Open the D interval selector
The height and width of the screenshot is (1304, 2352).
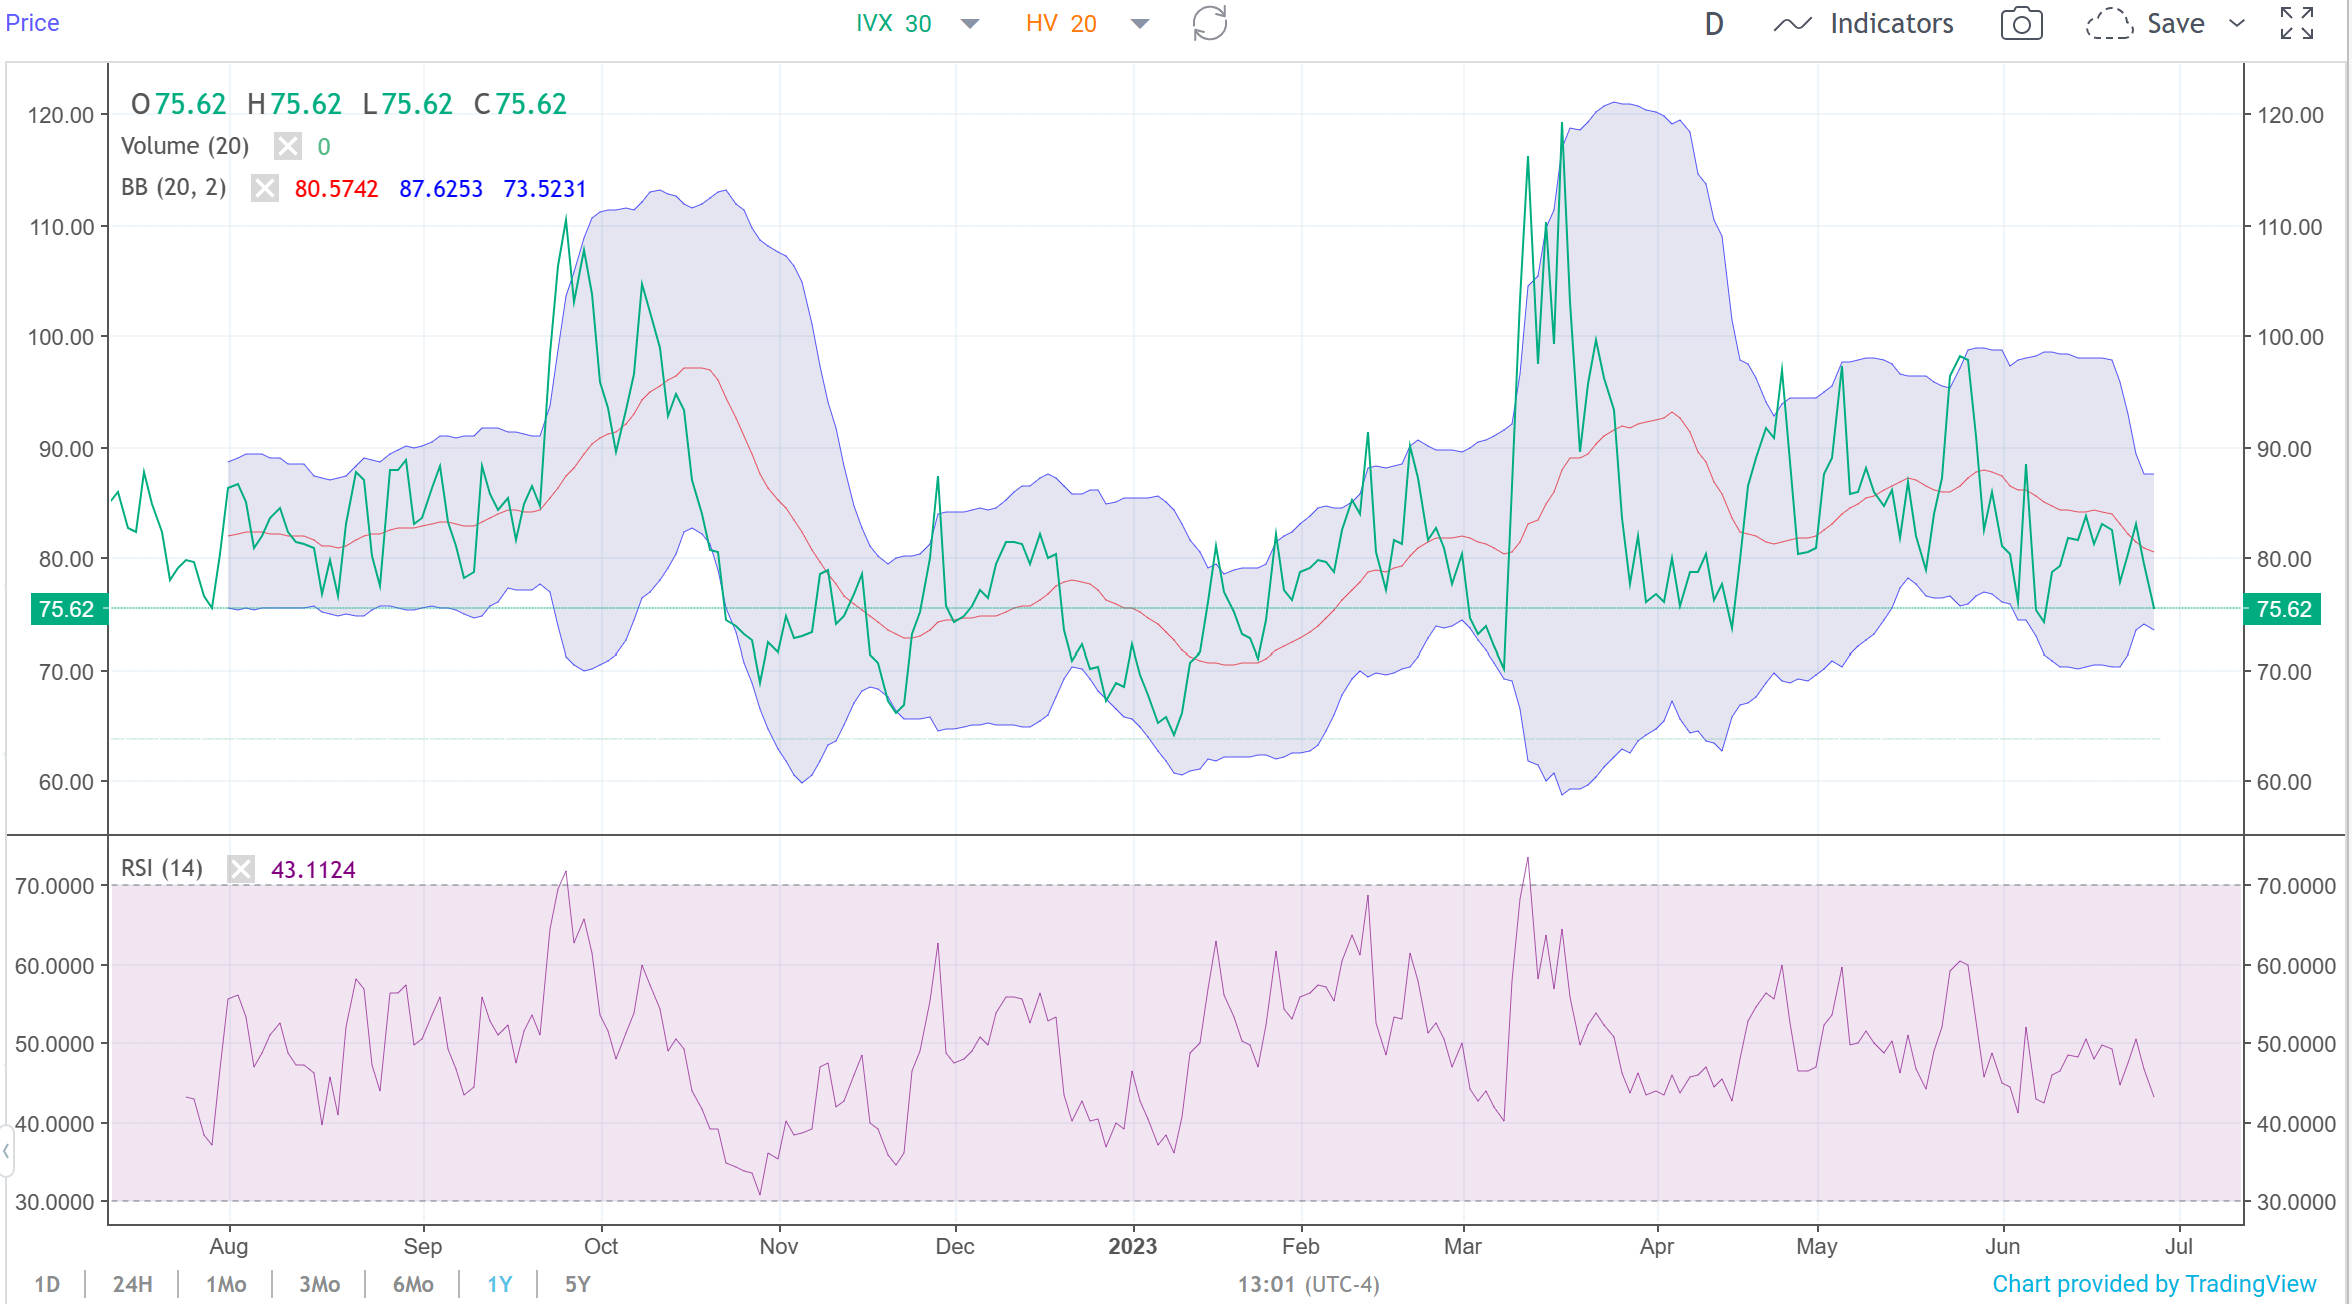1714,24
